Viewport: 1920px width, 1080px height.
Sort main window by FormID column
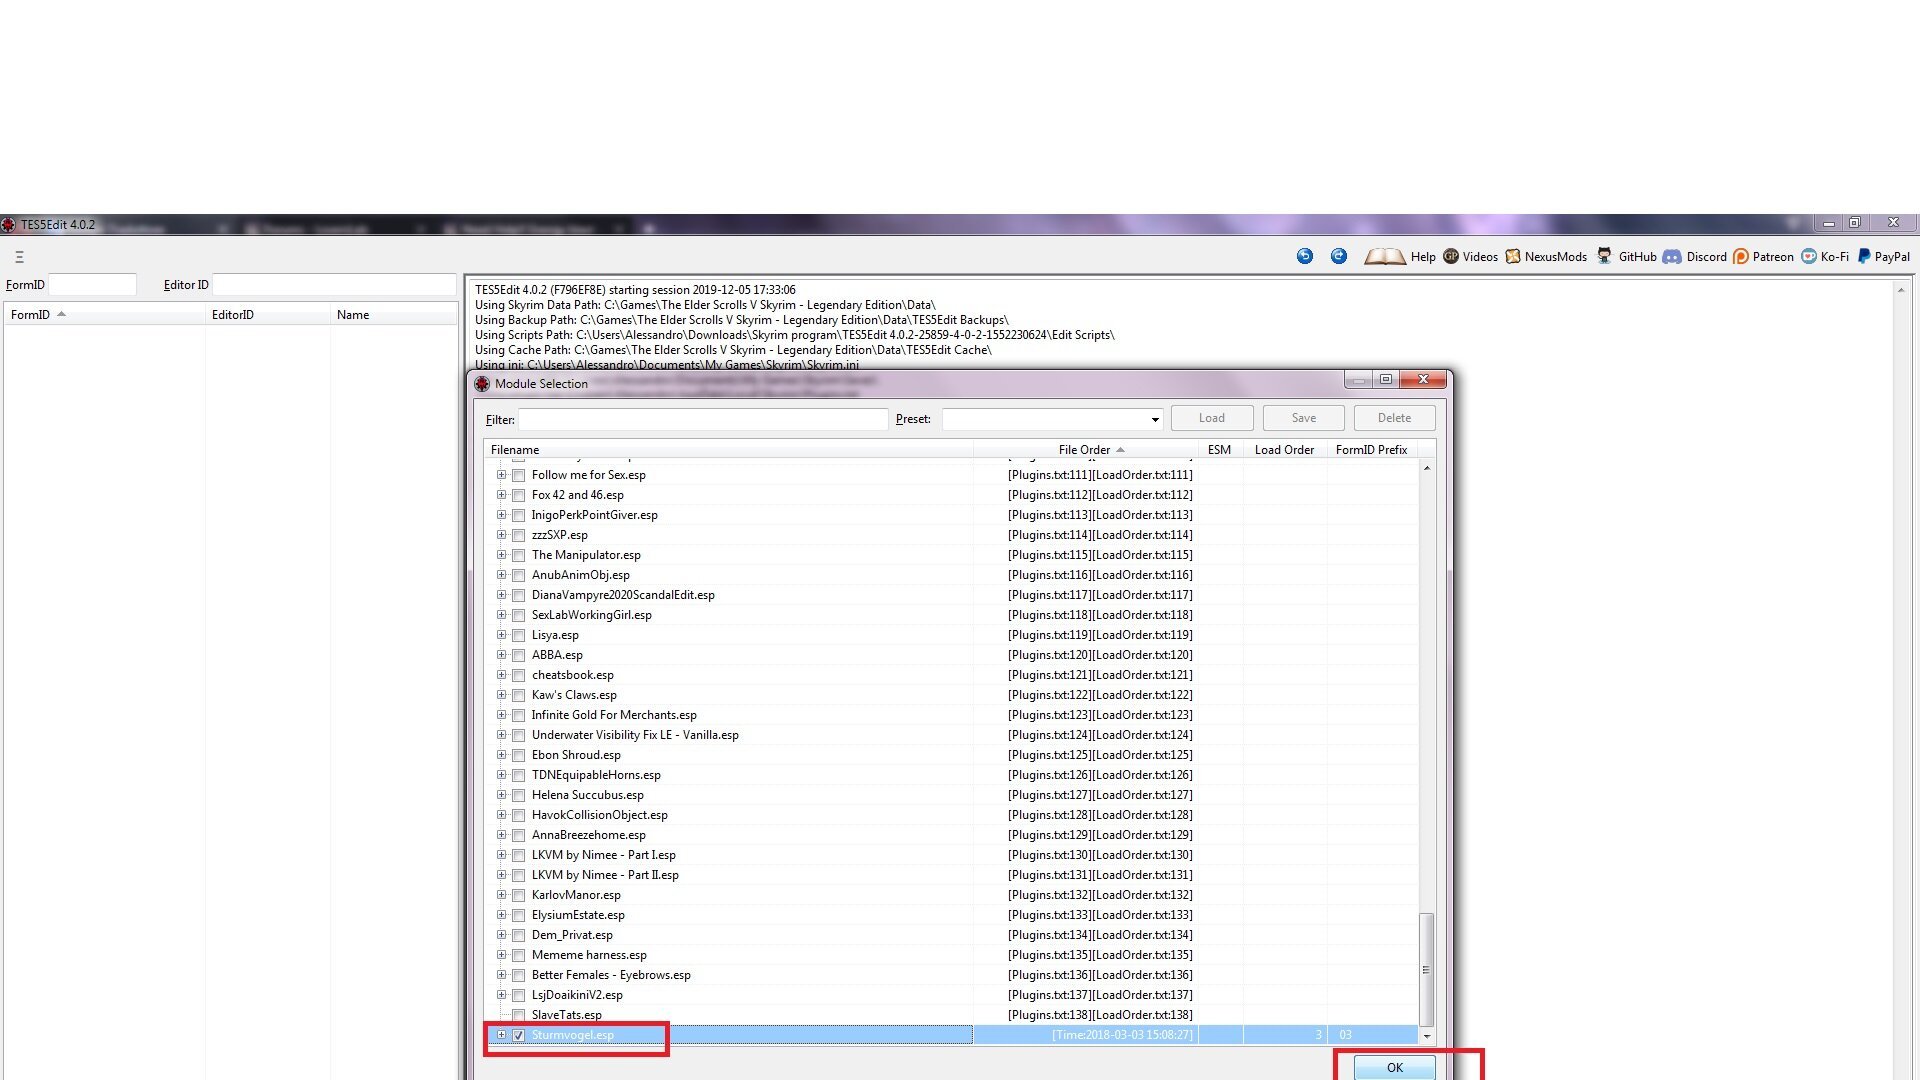[x=104, y=315]
